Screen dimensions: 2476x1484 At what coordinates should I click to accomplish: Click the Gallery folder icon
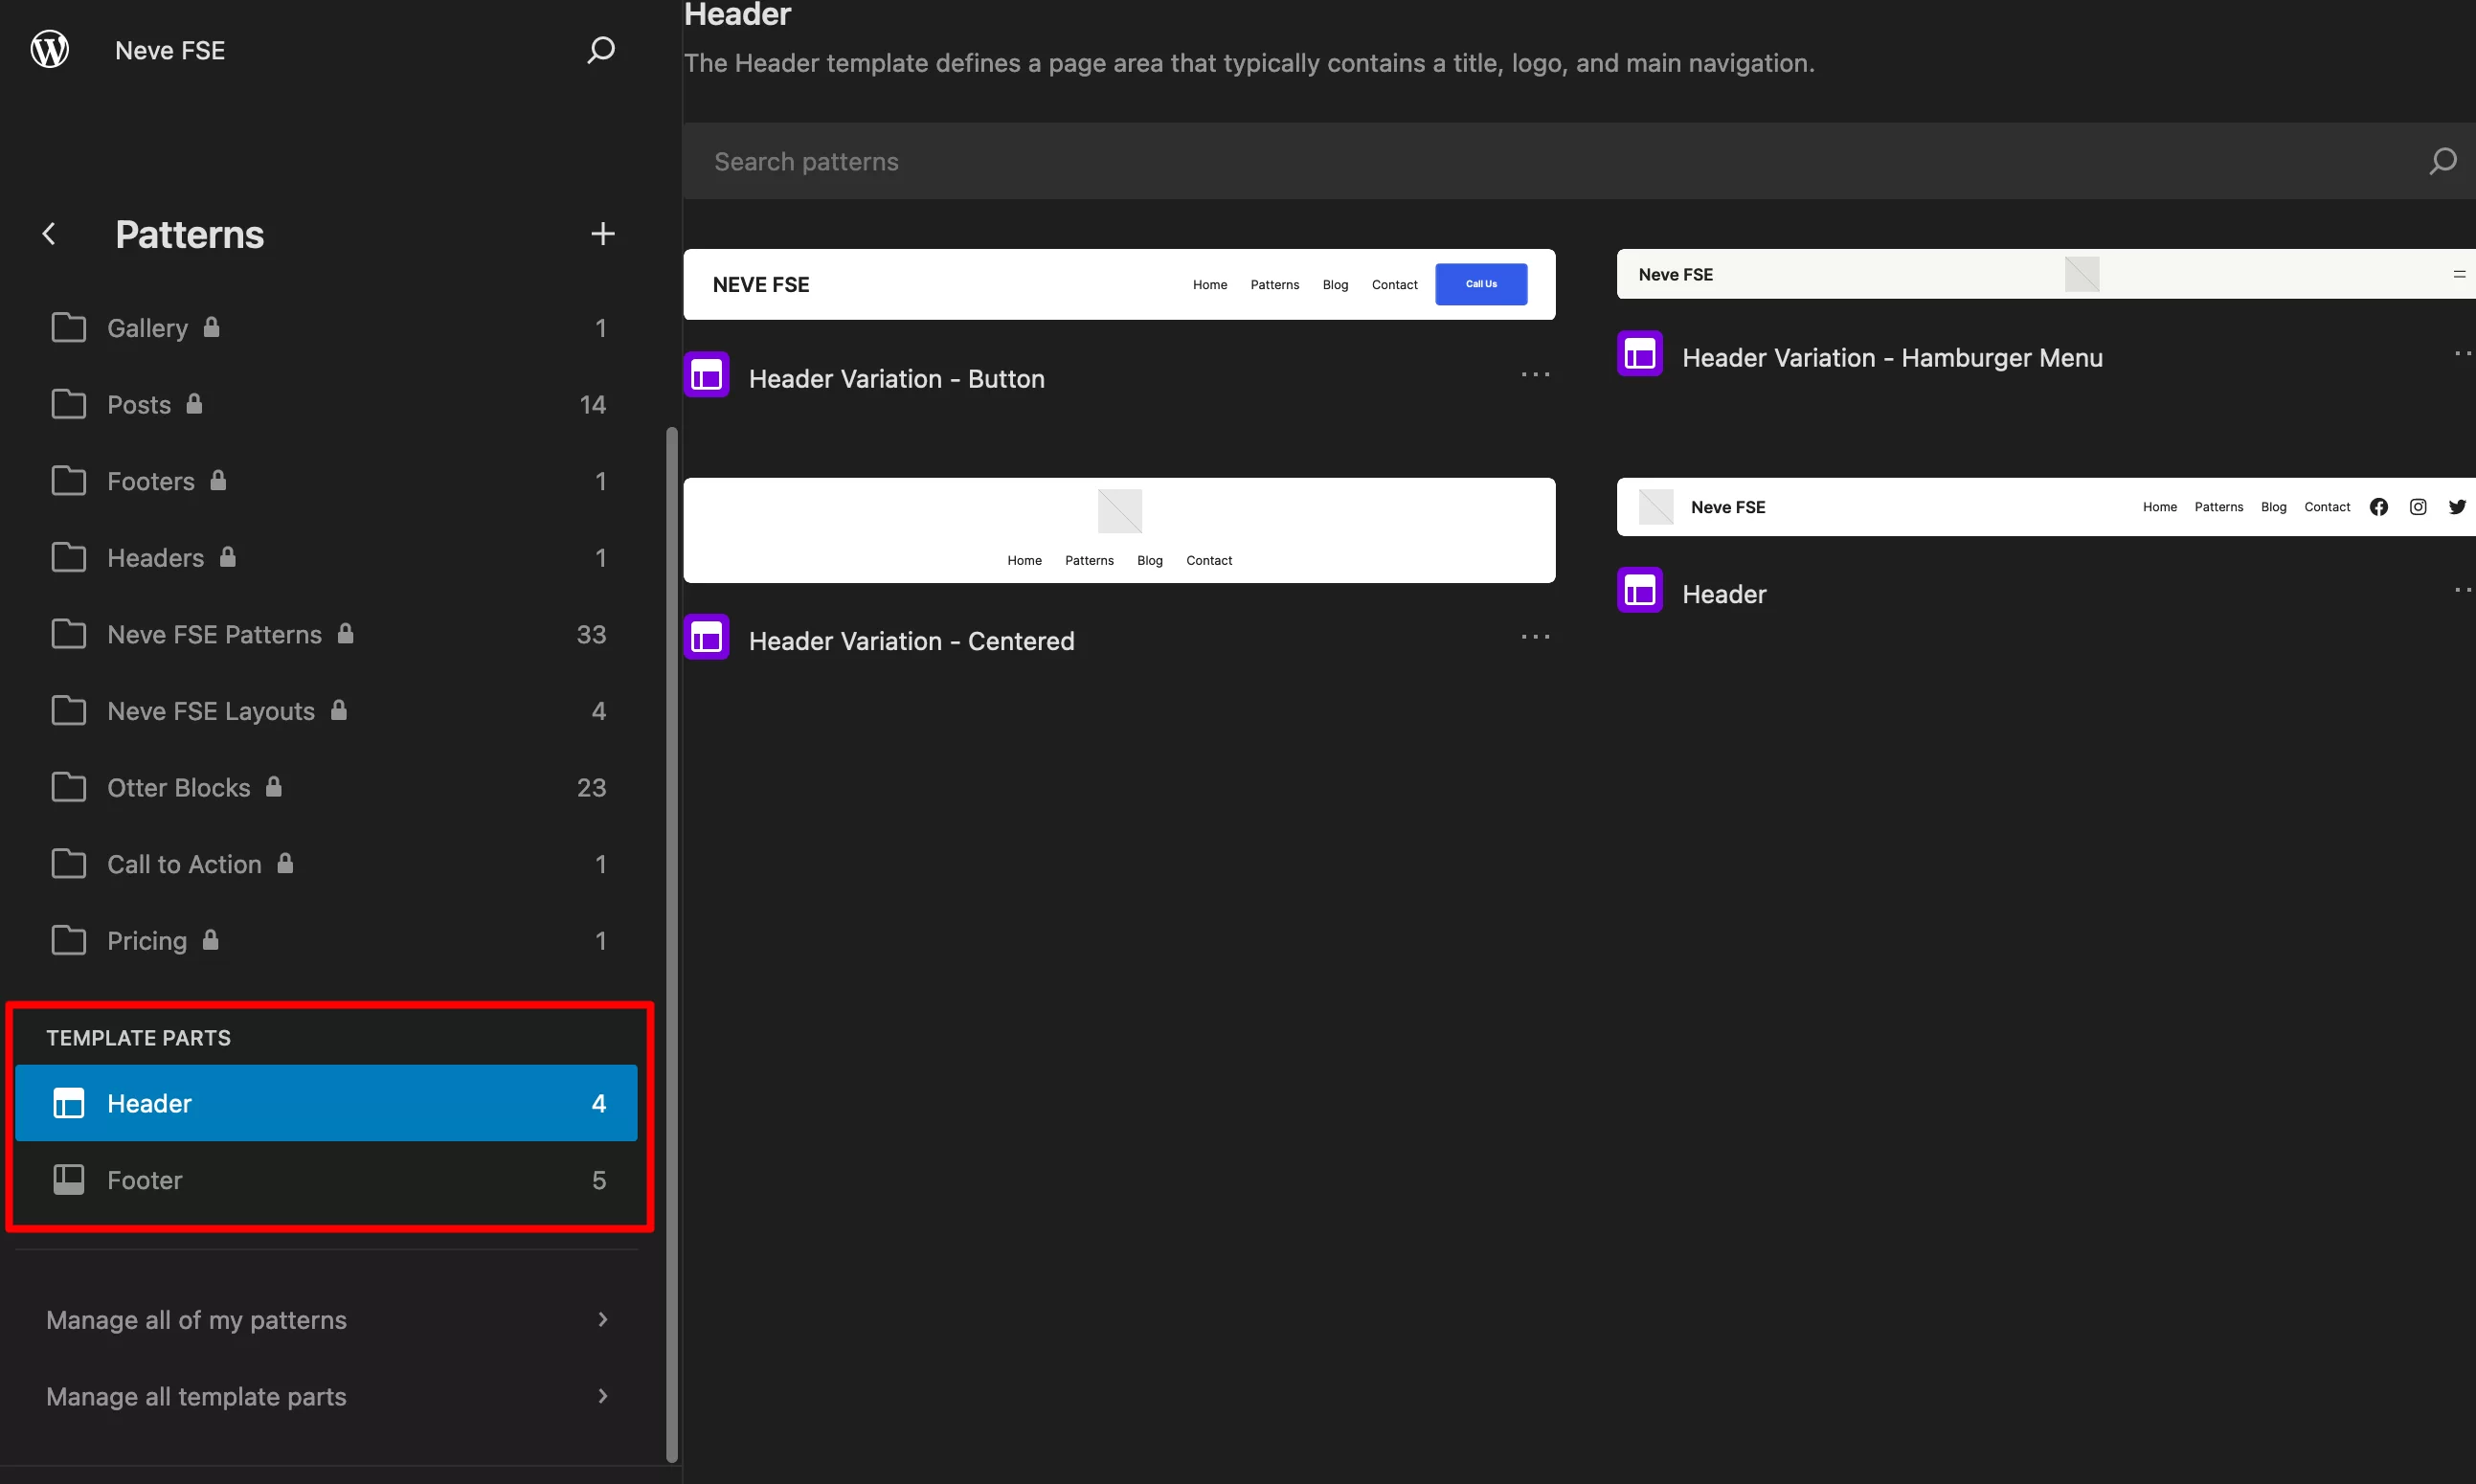pos(68,327)
